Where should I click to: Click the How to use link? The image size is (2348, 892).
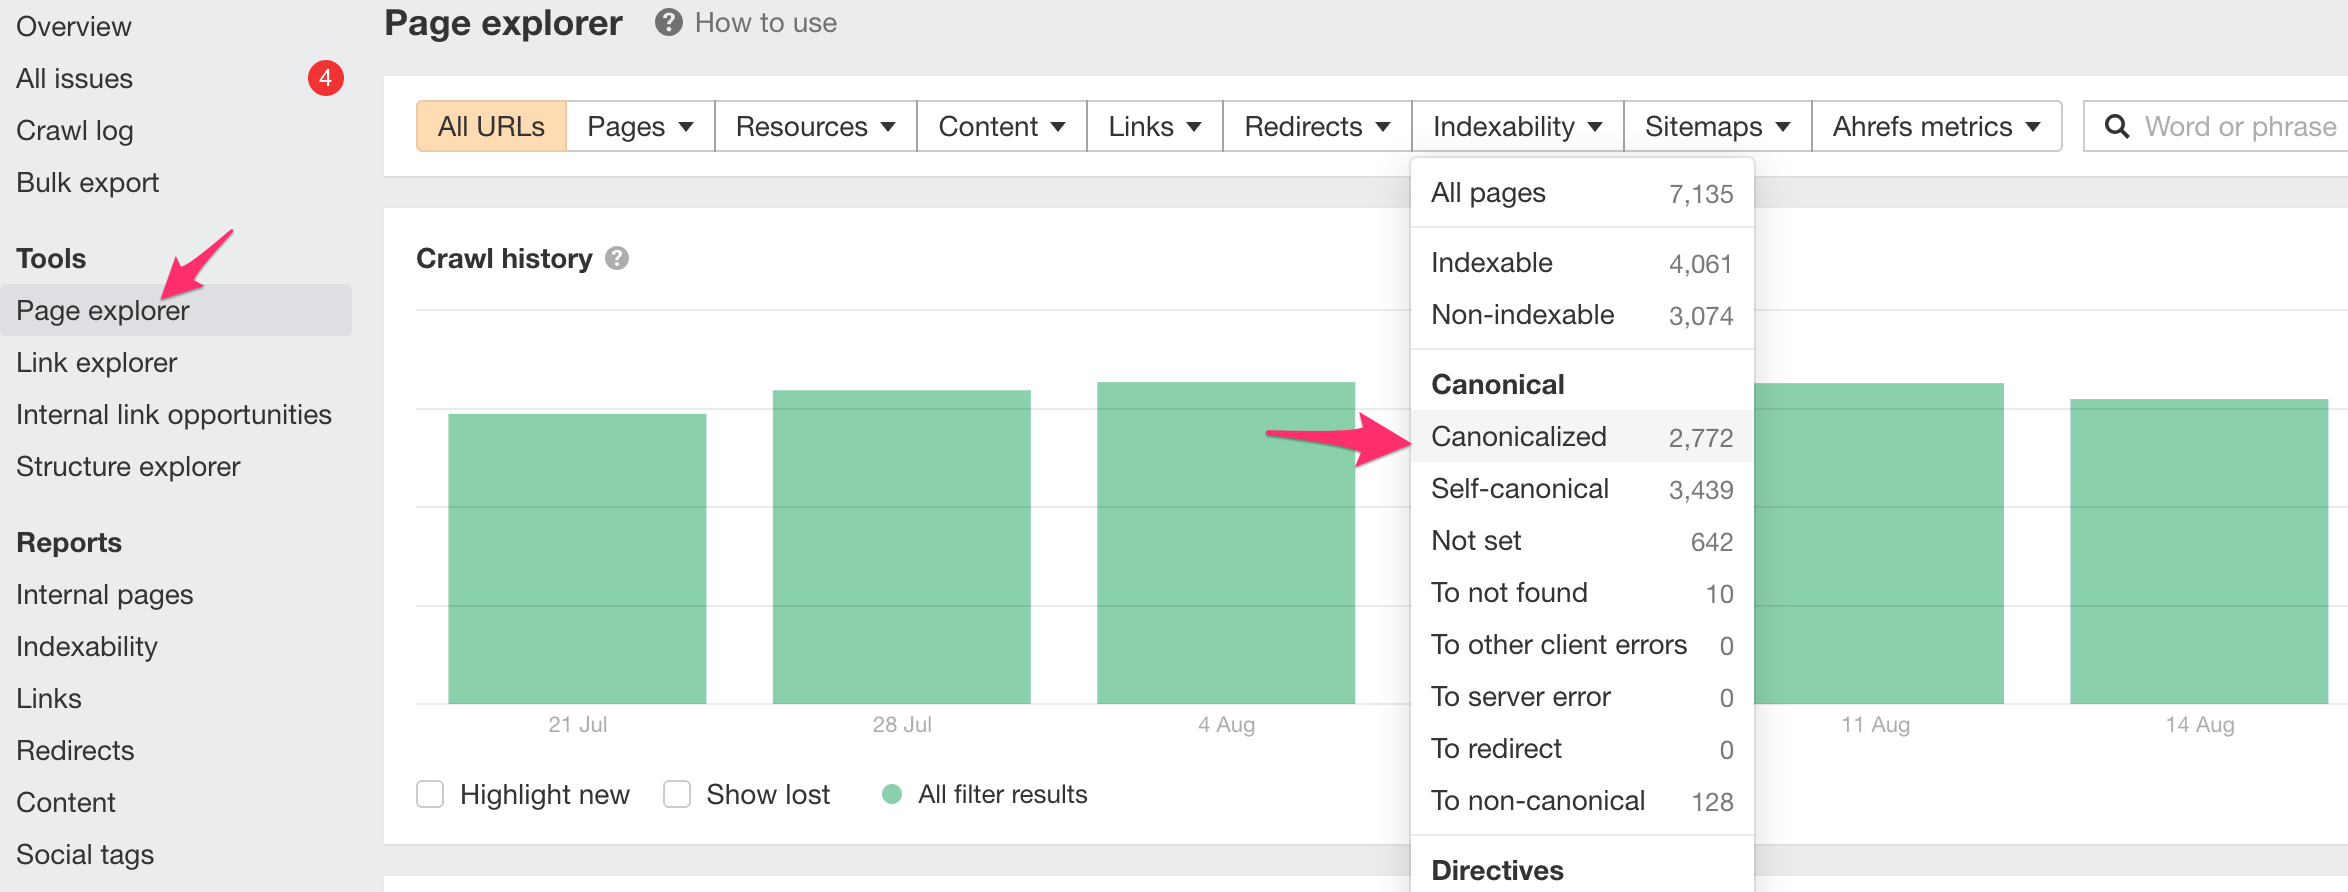point(766,22)
